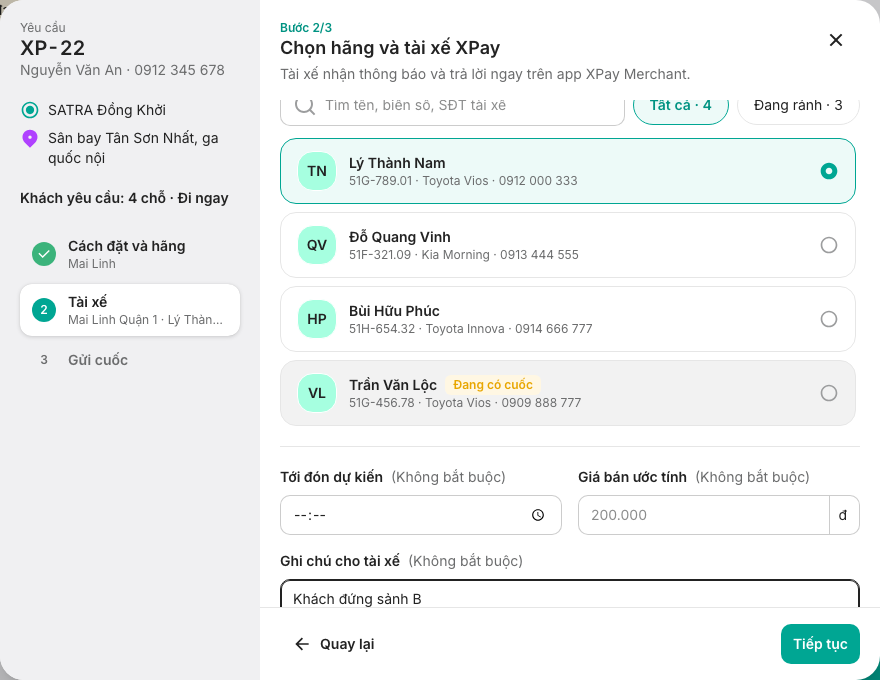
Task: Open step Cách đặt và hãng
Action: [x=130, y=254]
